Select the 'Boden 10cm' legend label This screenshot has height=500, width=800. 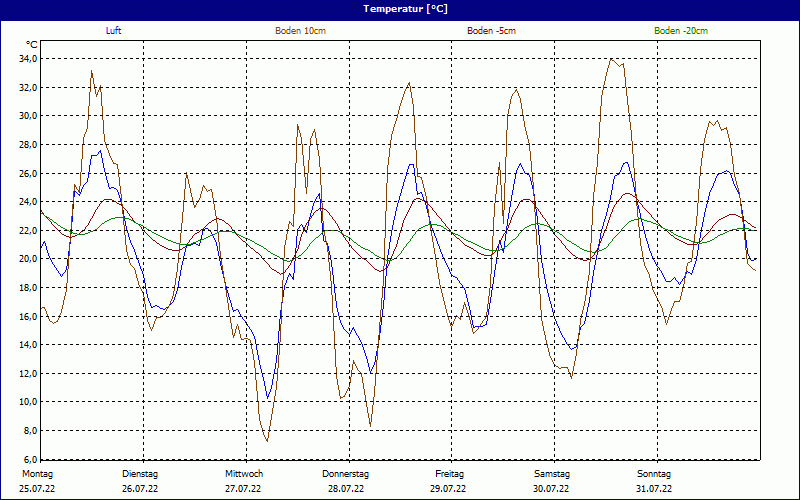click(300, 31)
